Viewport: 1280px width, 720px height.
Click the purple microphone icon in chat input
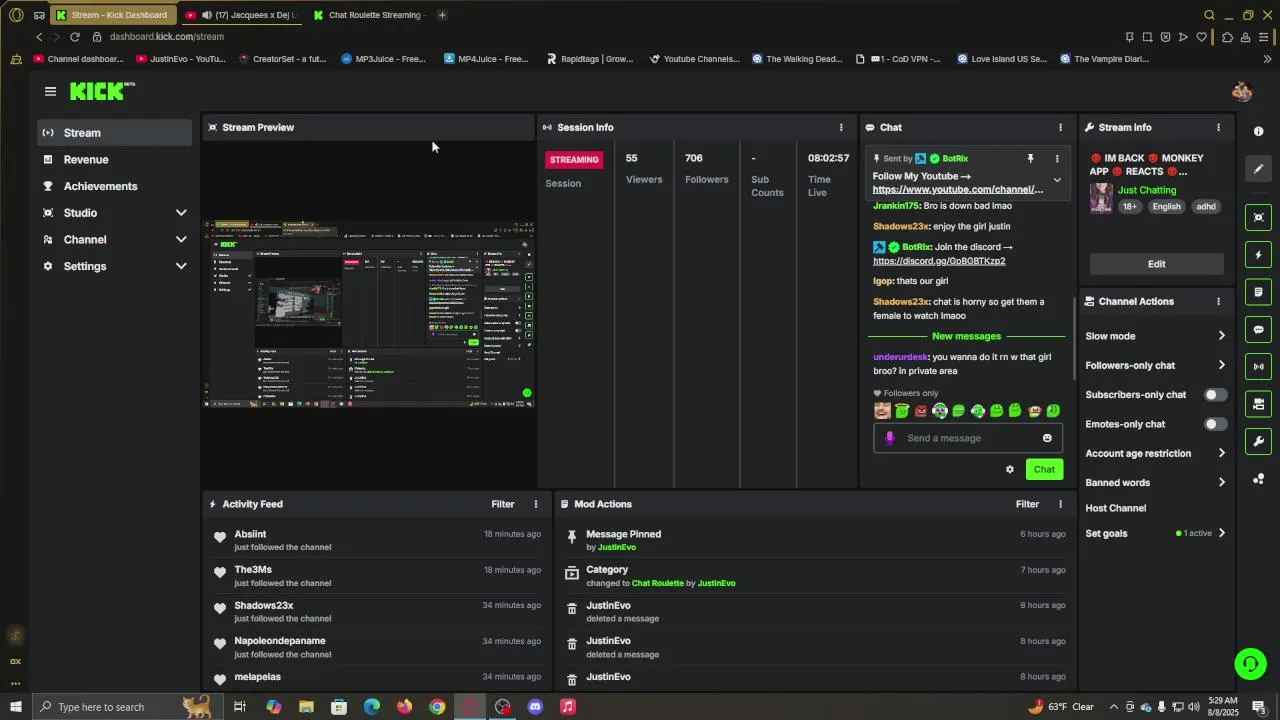pyautogui.click(x=889, y=438)
